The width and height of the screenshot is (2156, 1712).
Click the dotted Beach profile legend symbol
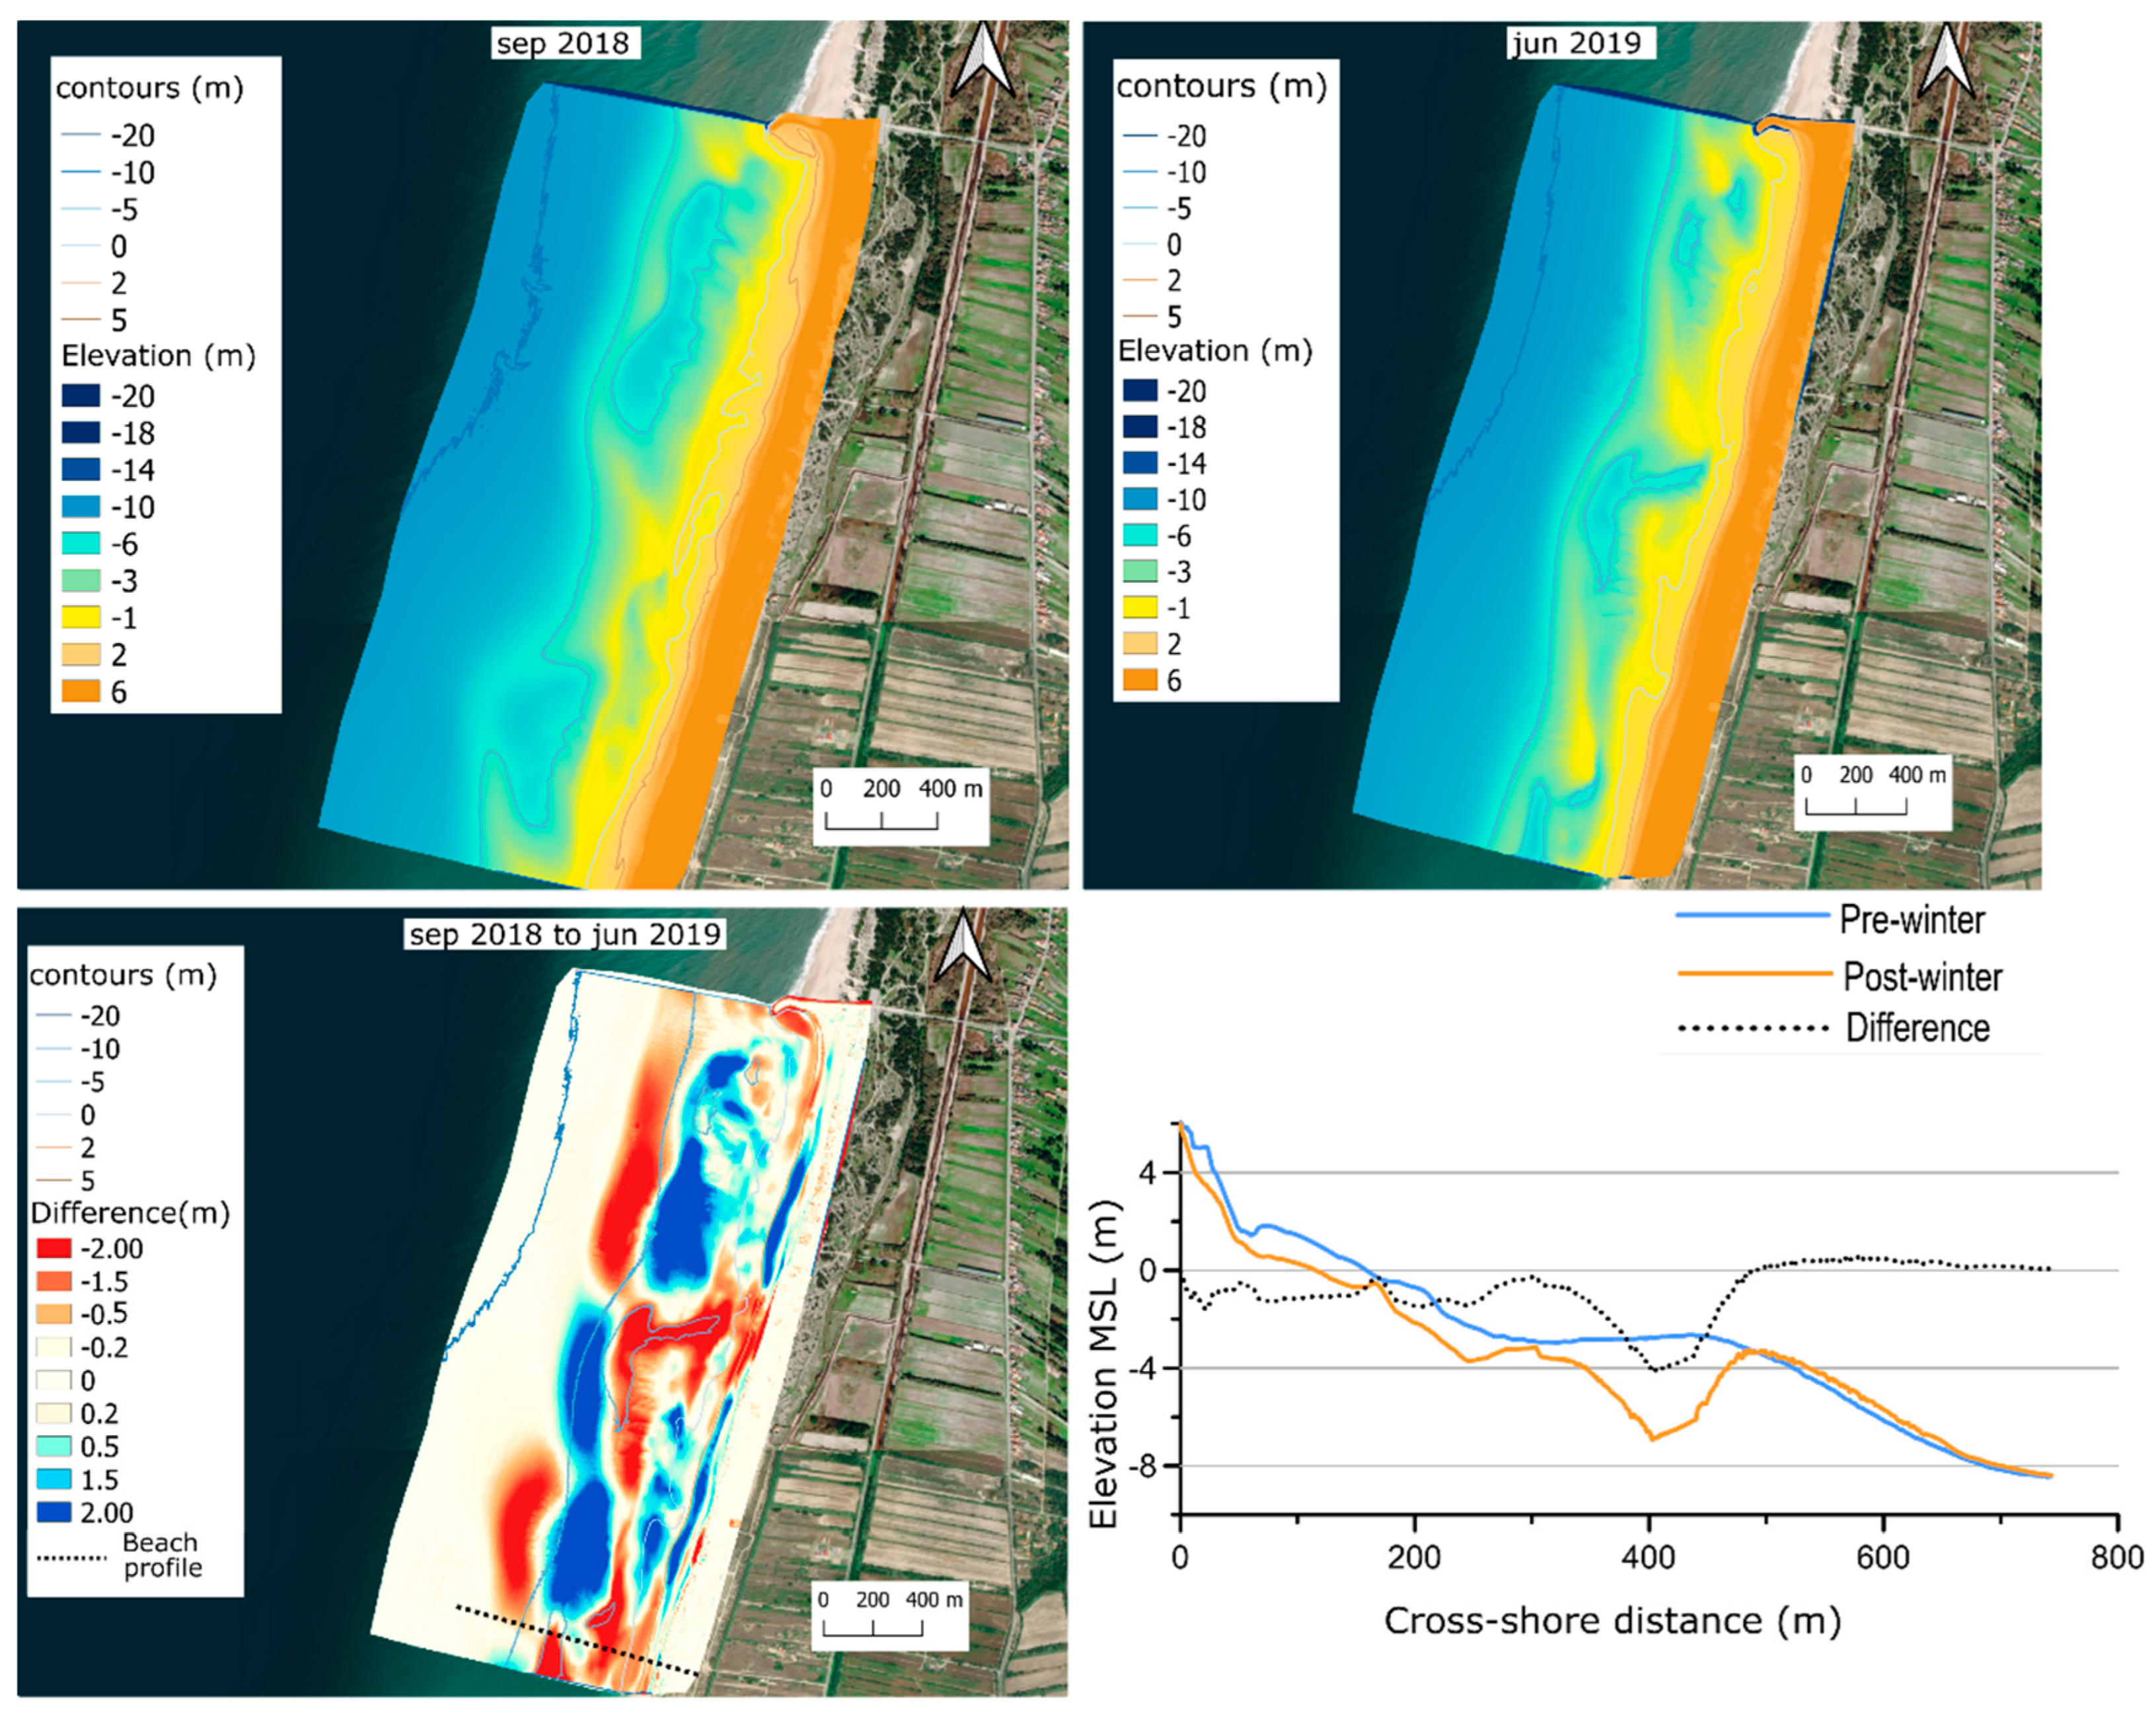coord(71,1557)
